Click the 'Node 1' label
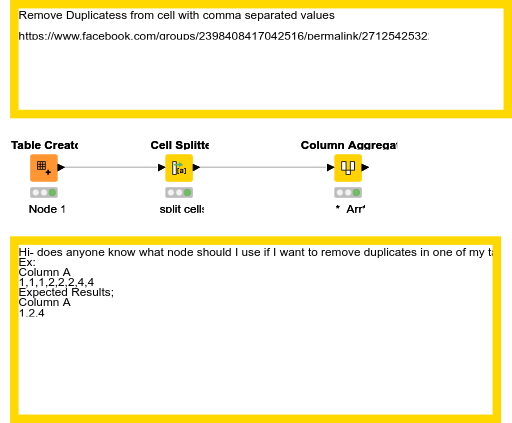Screen dimensions: 512x423 click(x=47, y=209)
